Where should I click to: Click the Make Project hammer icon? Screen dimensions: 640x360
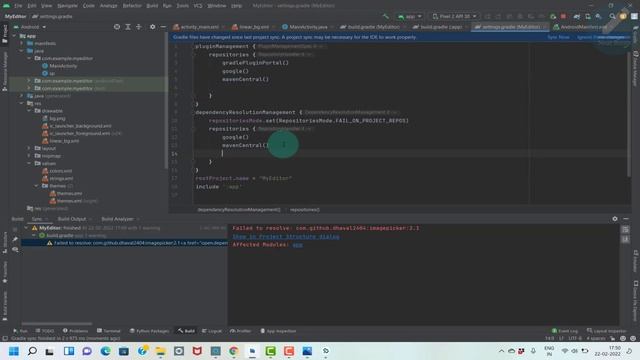point(385,16)
